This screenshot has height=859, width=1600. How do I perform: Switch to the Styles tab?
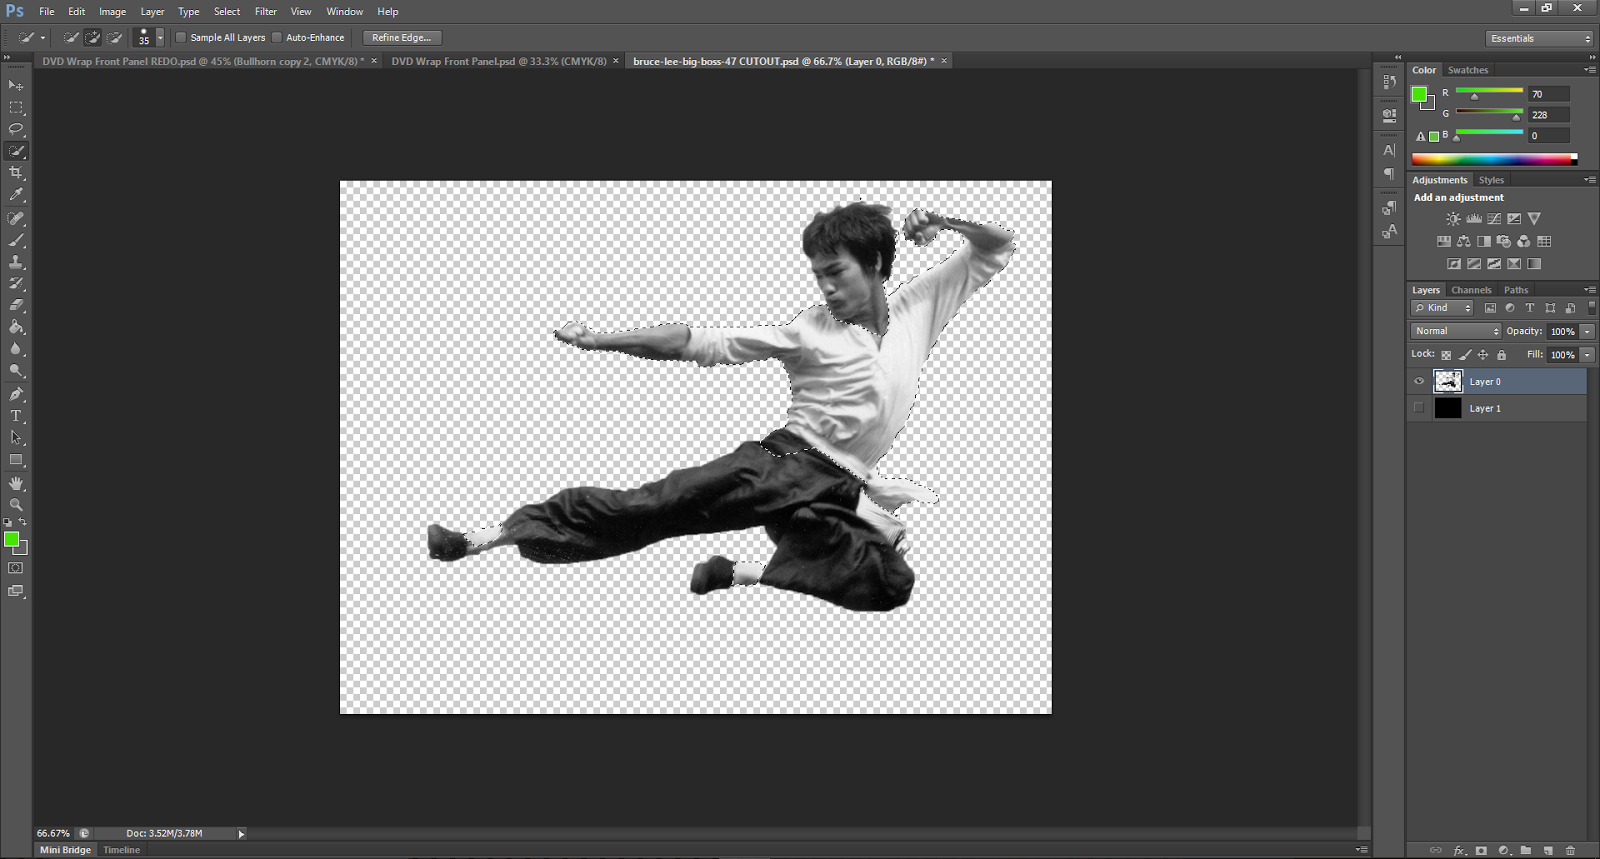[x=1491, y=180]
